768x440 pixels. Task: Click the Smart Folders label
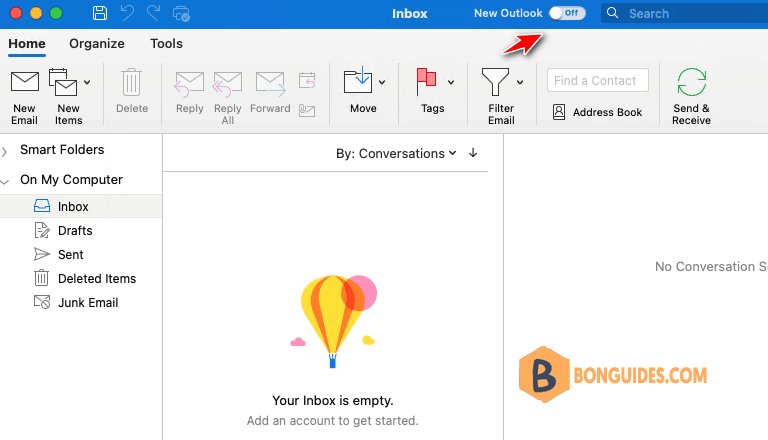(x=62, y=149)
